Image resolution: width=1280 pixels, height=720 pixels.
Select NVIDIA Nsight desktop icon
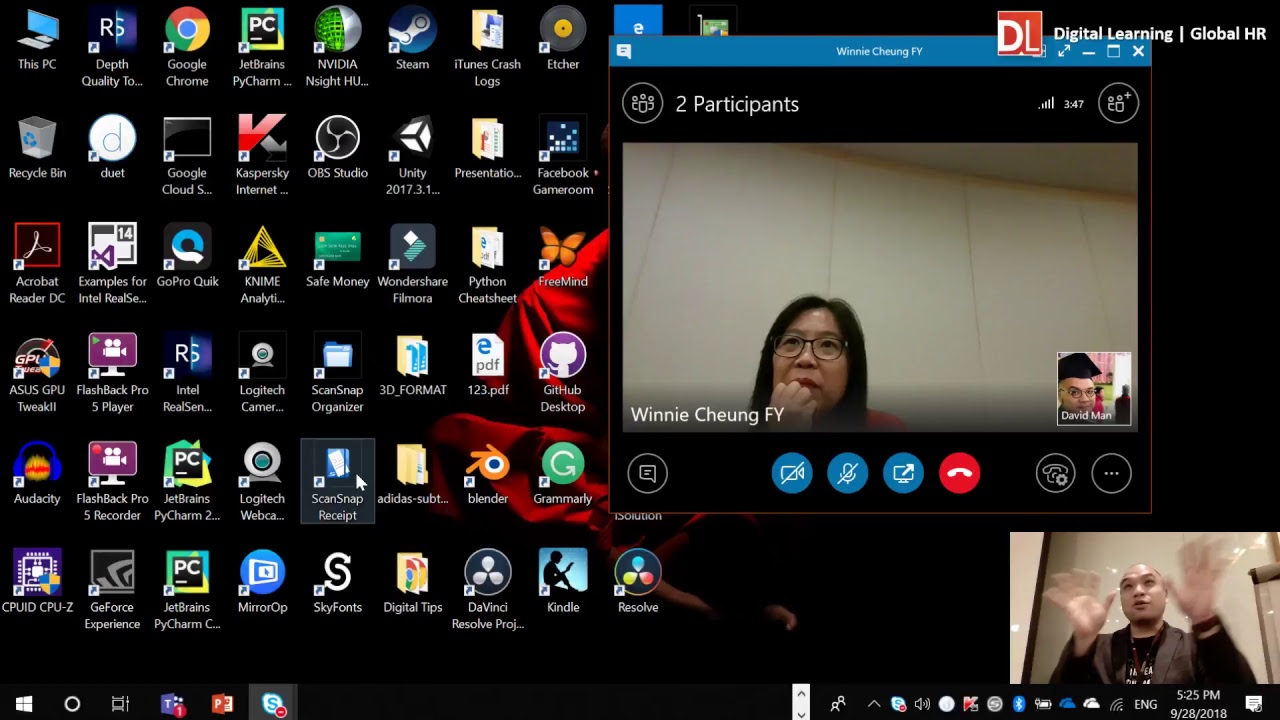pyautogui.click(x=337, y=48)
